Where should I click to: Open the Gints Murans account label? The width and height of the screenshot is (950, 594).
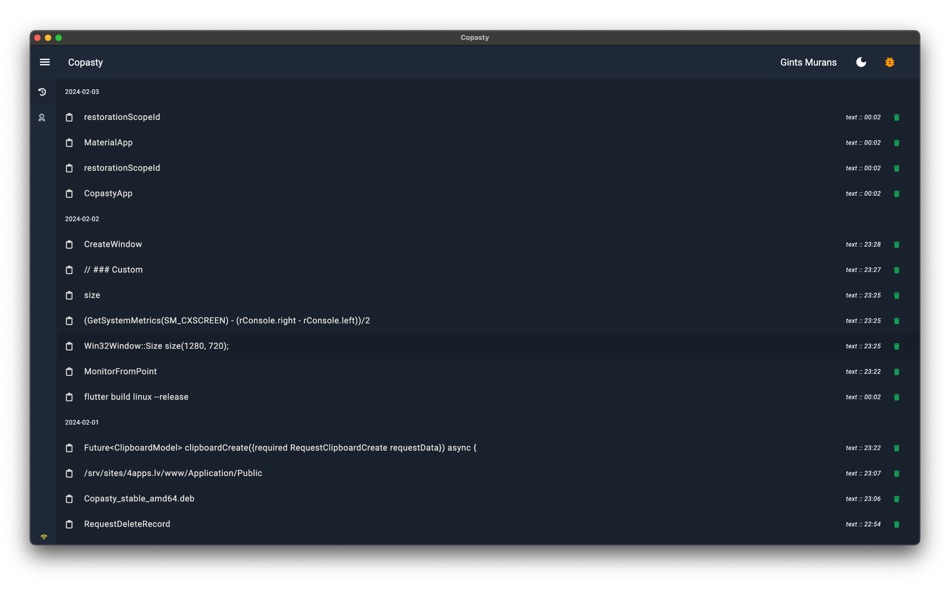tap(807, 62)
